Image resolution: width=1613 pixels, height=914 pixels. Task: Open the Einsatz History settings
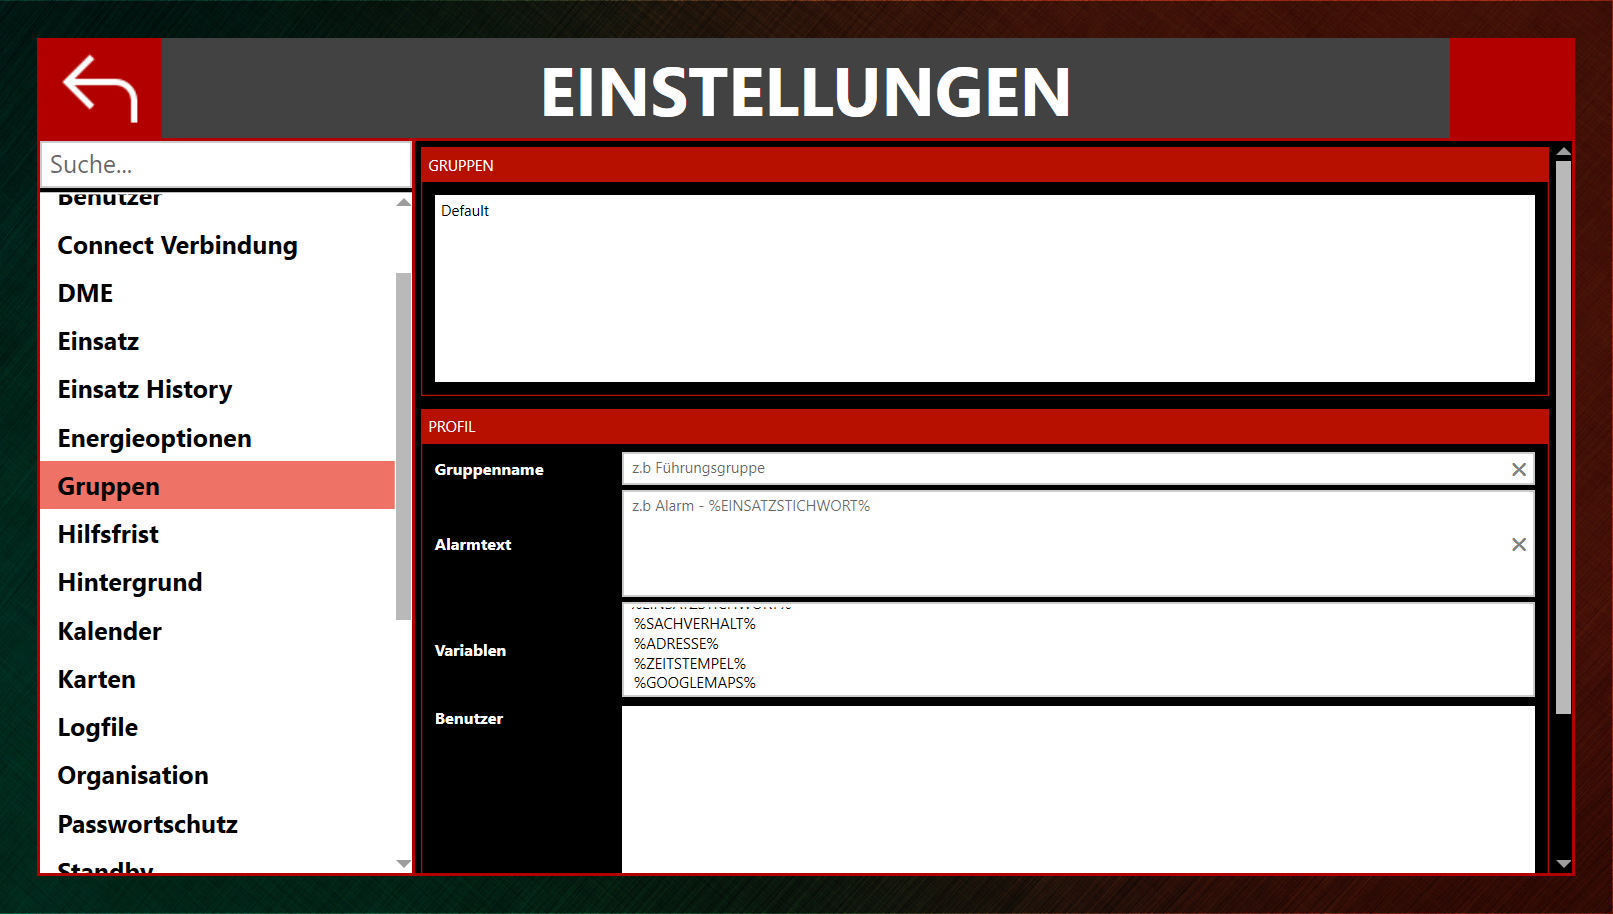point(145,389)
